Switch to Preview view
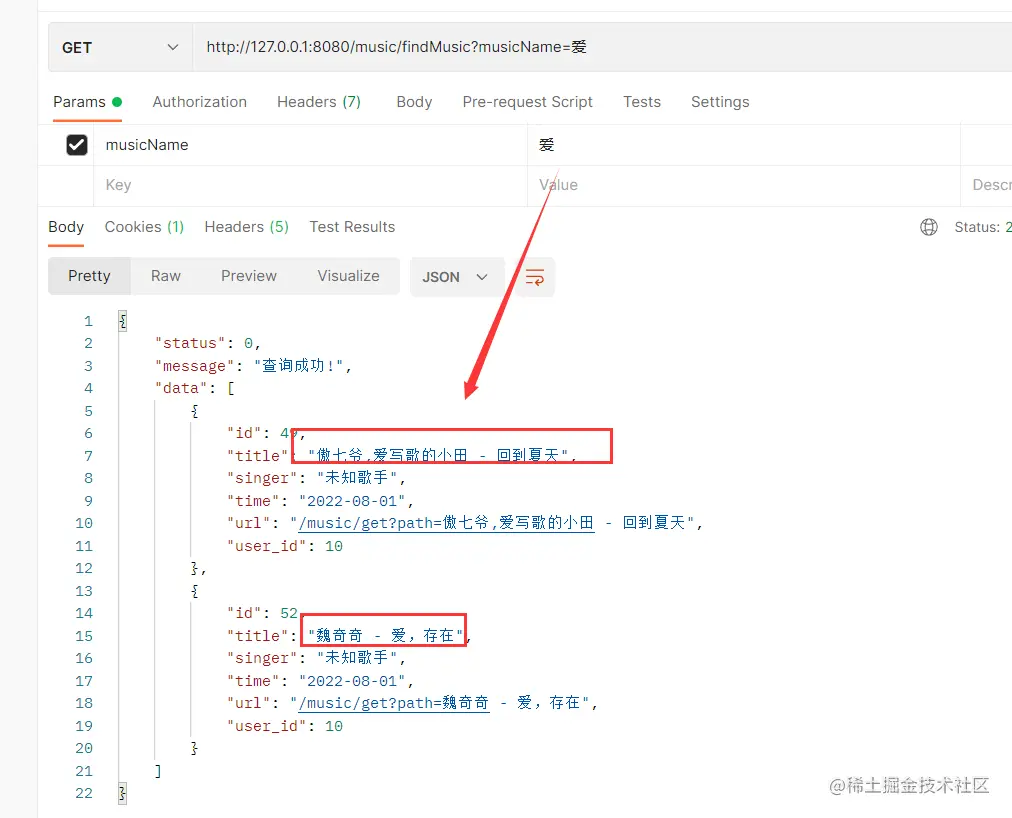The image size is (1012, 818). point(248,276)
